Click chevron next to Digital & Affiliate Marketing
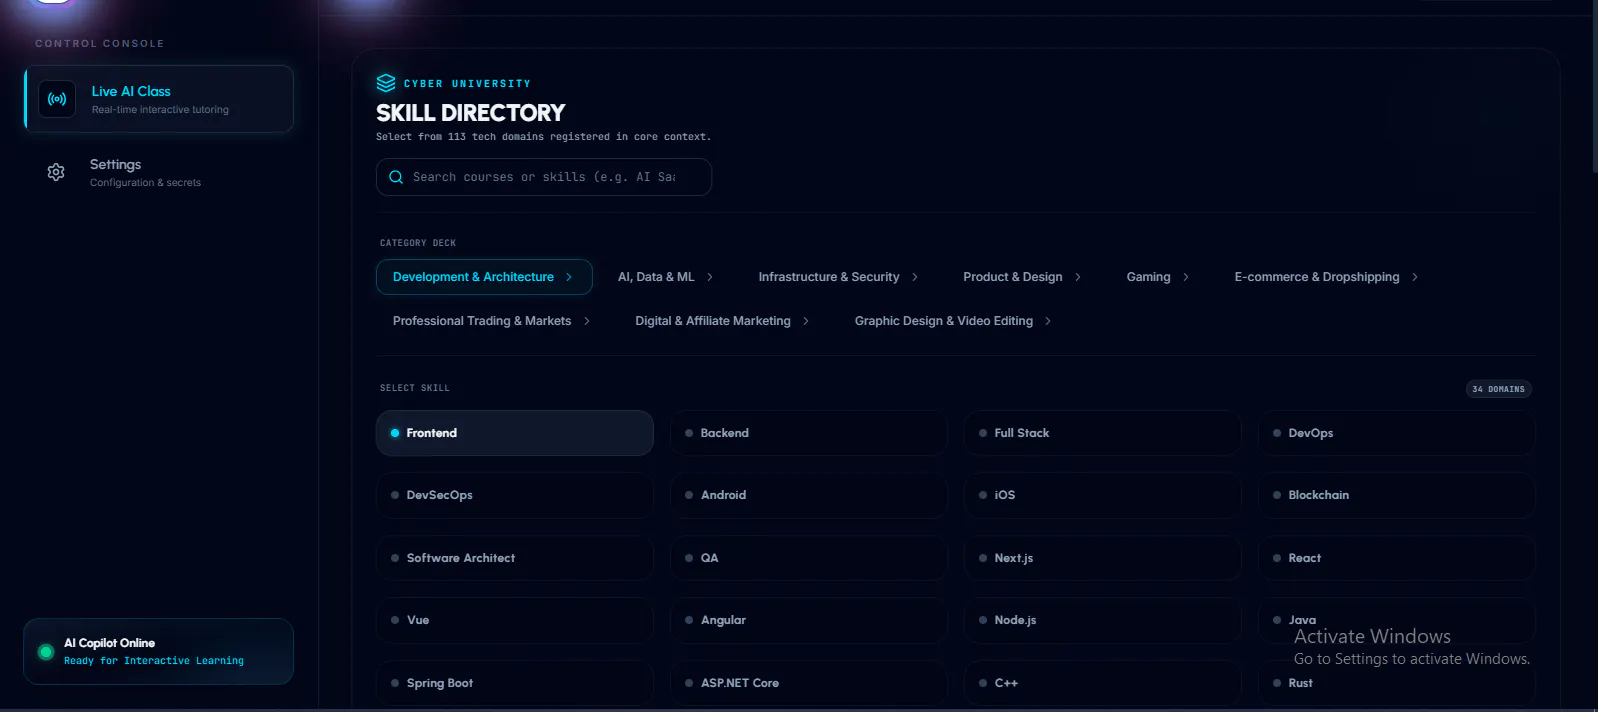This screenshot has height=712, width=1598. 806,321
